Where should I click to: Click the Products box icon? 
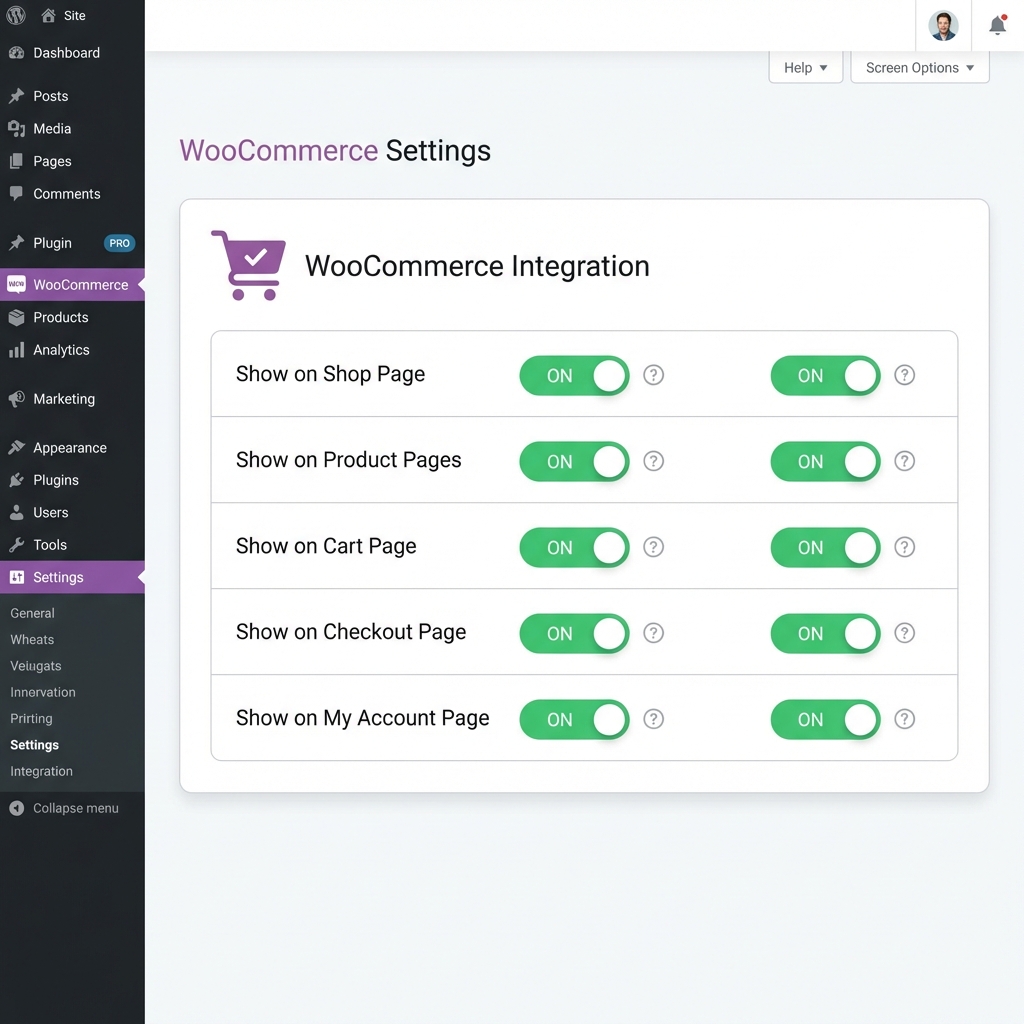pos(16,317)
